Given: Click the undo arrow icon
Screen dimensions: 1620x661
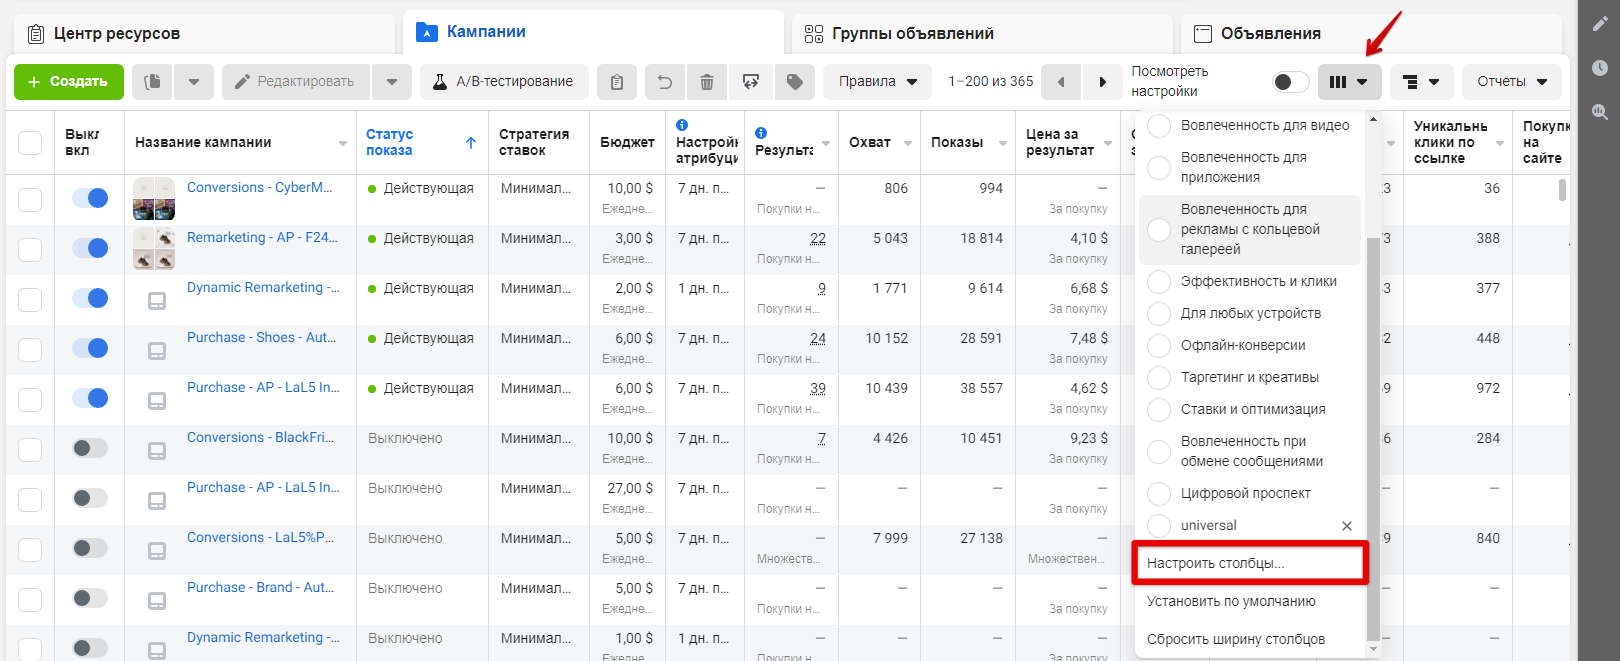Looking at the screenshot, I should (665, 82).
